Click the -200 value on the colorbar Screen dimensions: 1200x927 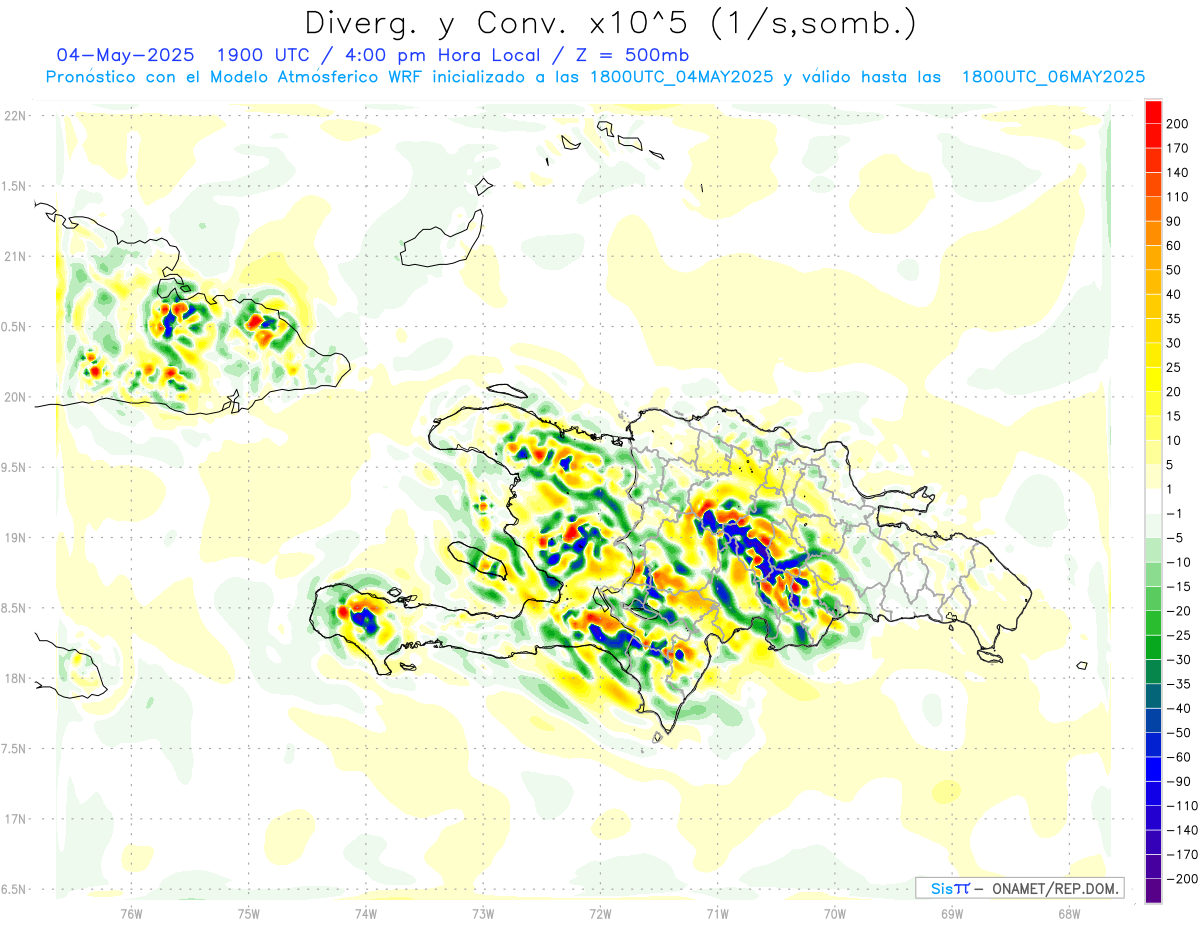coord(1183,879)
